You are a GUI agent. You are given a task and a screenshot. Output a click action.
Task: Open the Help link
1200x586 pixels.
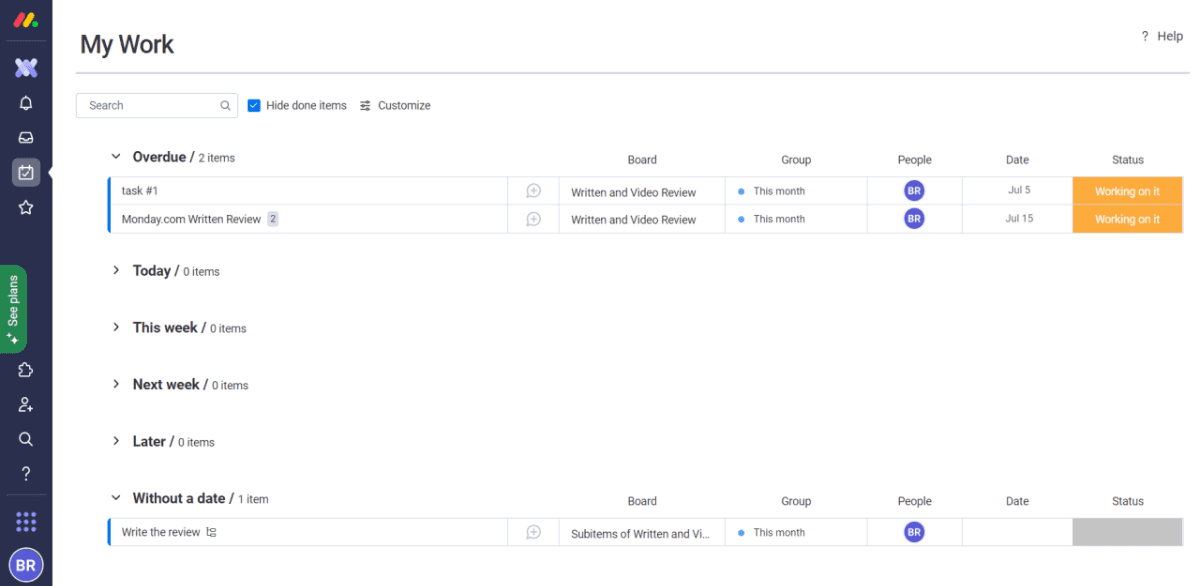1162,36
